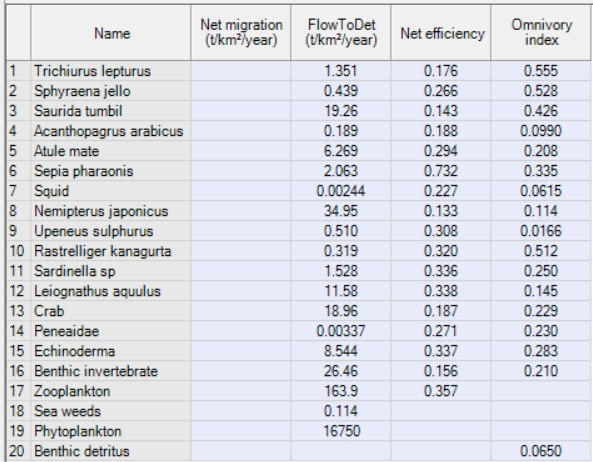The width and height of the screenshot is (593, 462).
Task: Select the Echinoderma name cell
Action: pos(111,352)
